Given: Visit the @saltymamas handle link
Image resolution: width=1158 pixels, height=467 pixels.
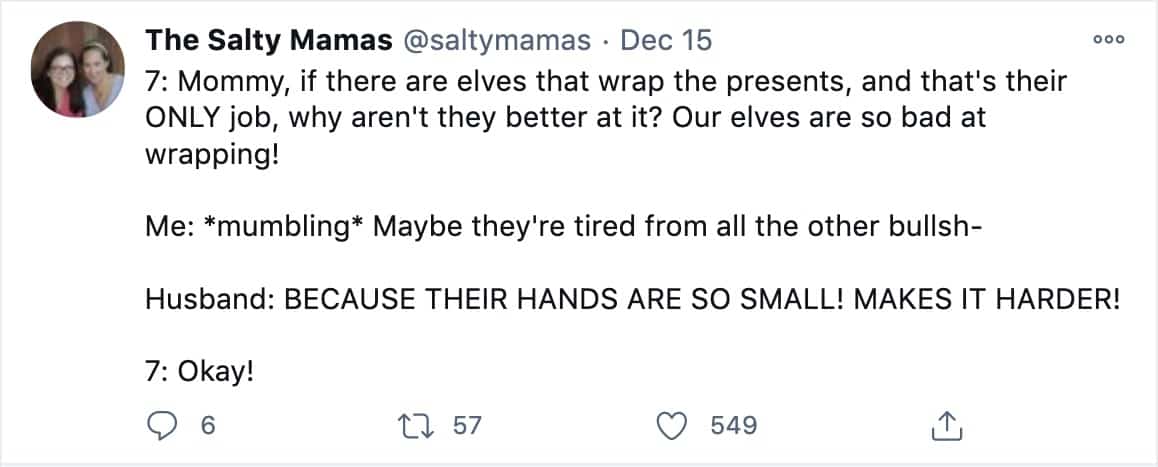Looking at the screenshot, I should tap(496, 41).
